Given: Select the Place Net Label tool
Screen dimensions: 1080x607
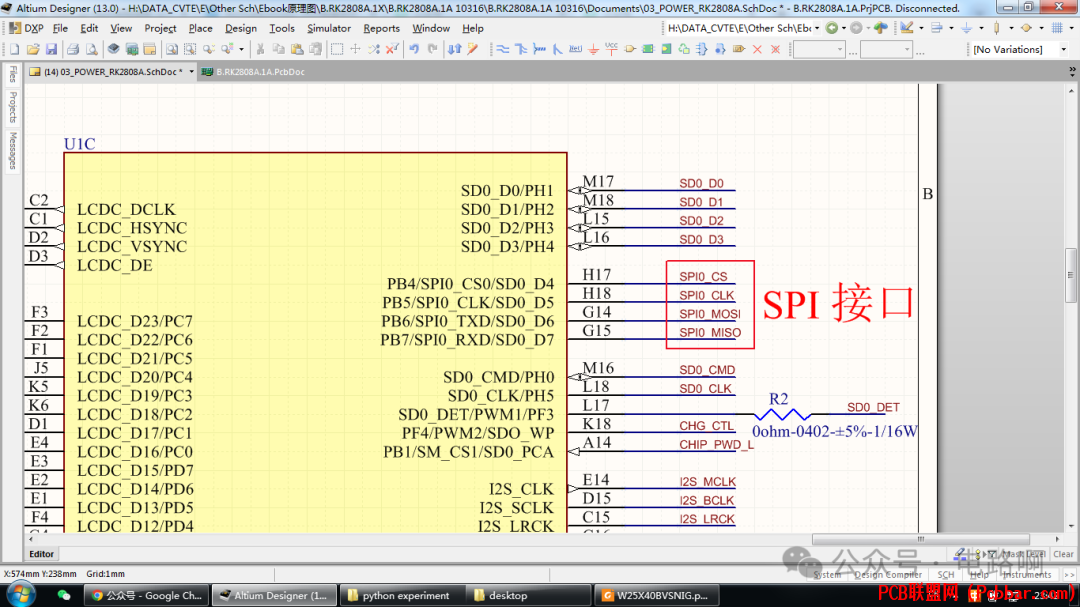Looking at the screenshot, I should pyautogui.click(x=576, y=50).
